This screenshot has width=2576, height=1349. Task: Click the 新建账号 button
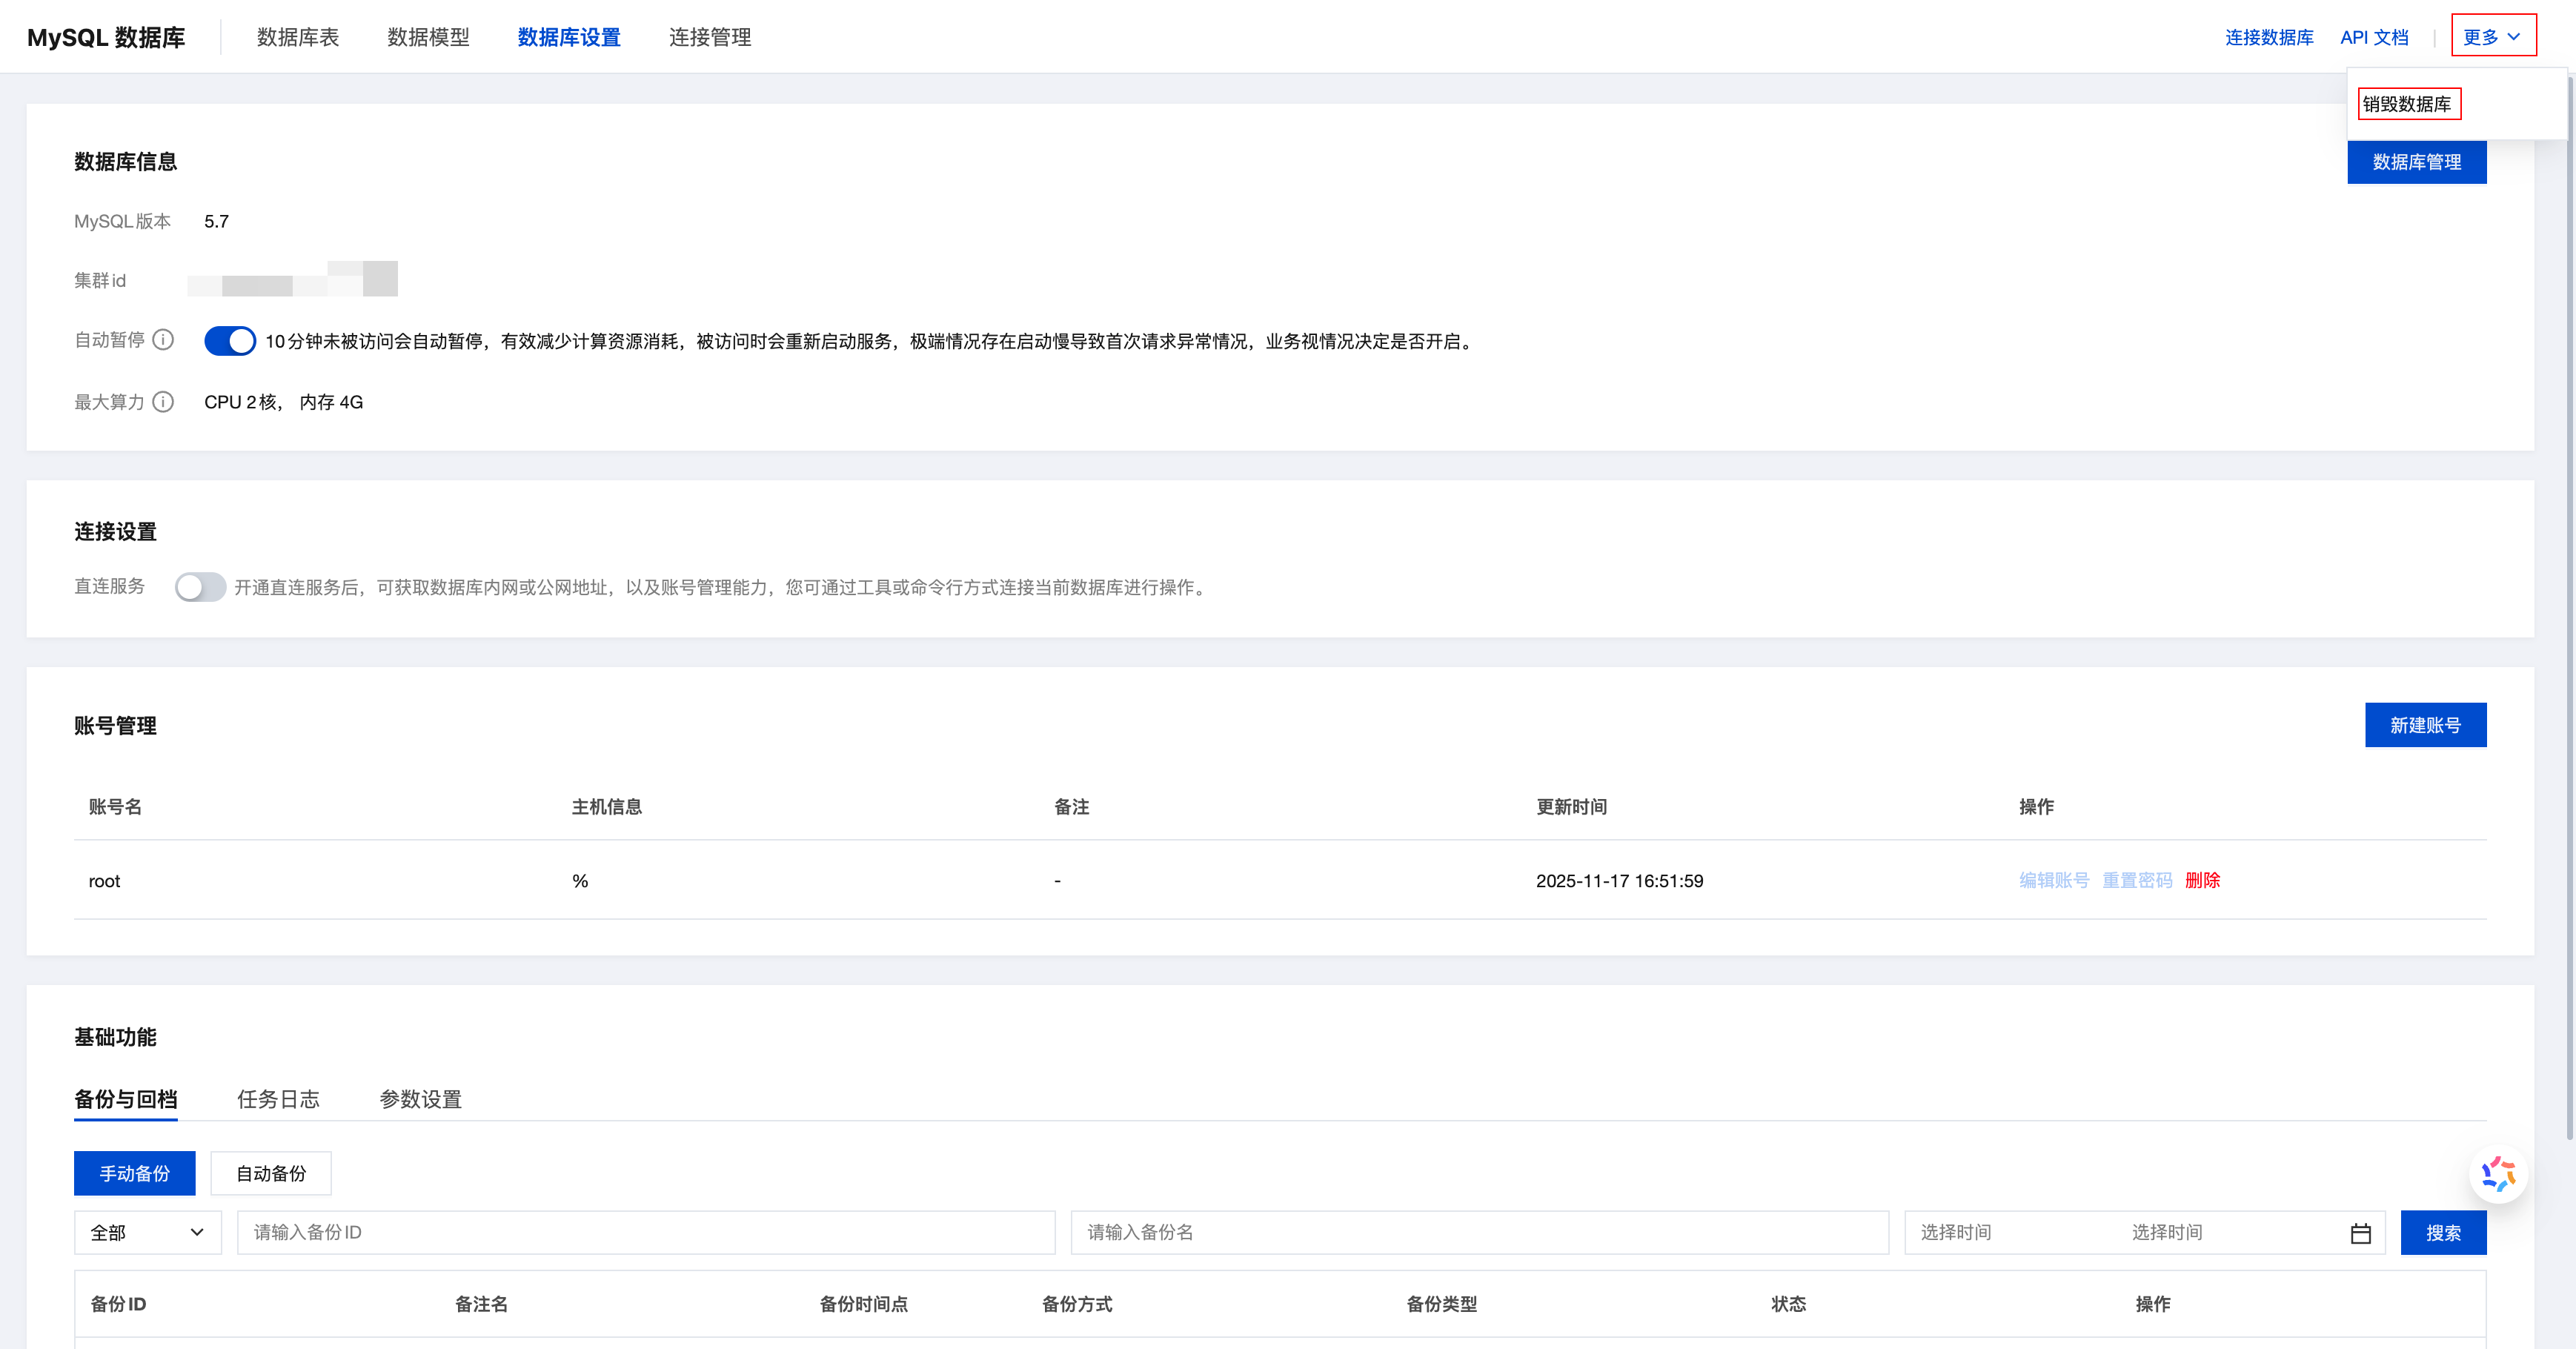[x=2425, y=725]
